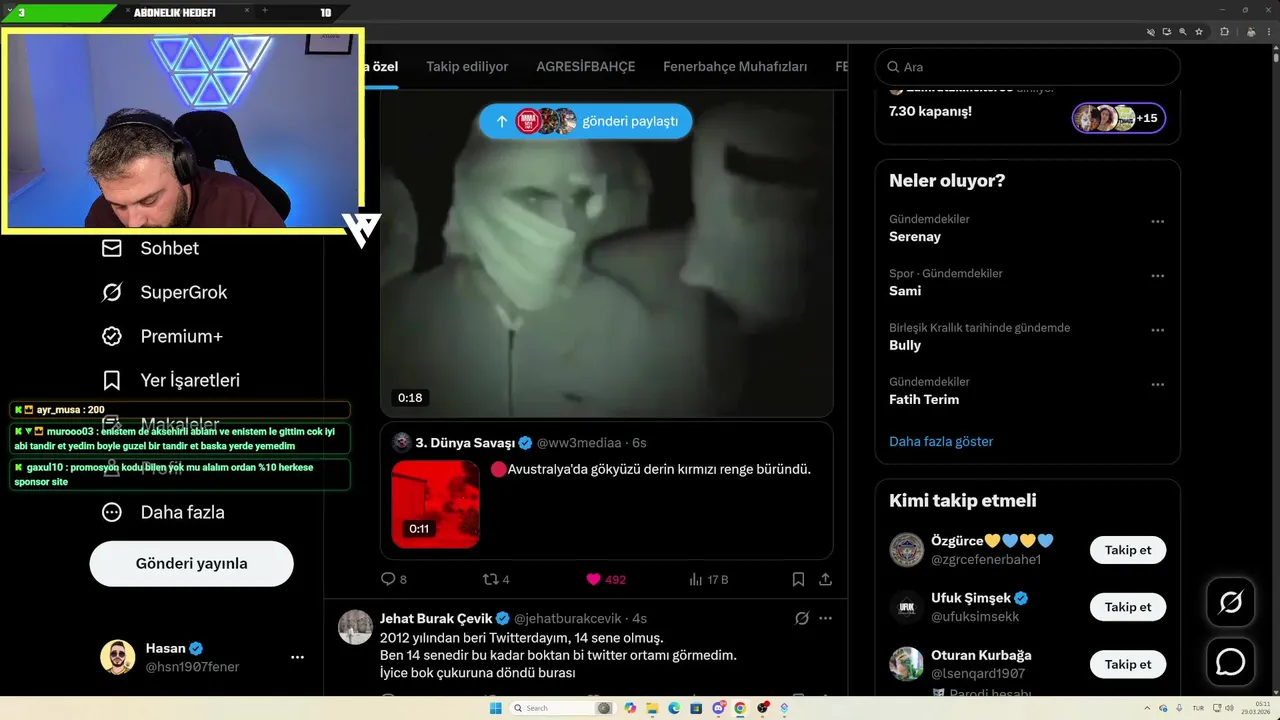Open Yer İşaretleri bookmarks
Image resolution: width=1280 pixels, height=720 pixels.
pyautogui.click(x=170, y=380)
